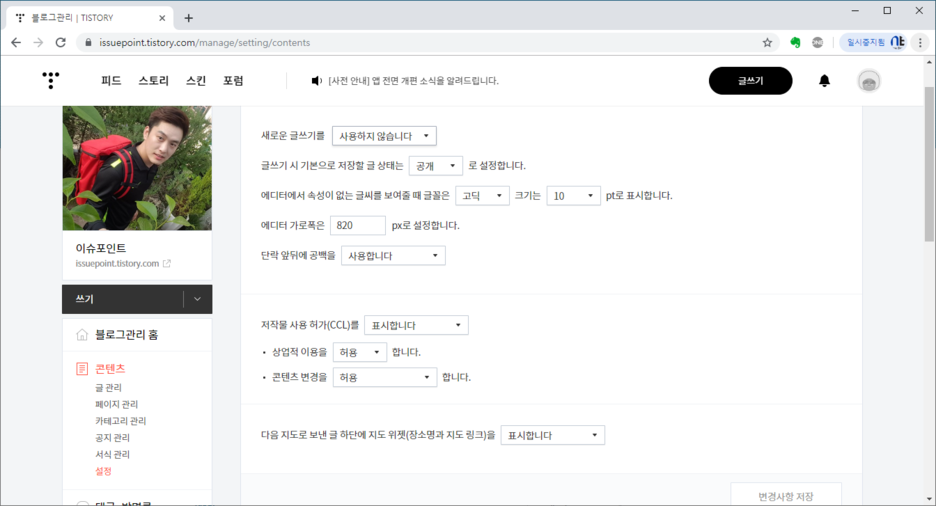Open the font size 10 dropdown
This screenshot has height=506, width=936.
(x=574, y=196)
